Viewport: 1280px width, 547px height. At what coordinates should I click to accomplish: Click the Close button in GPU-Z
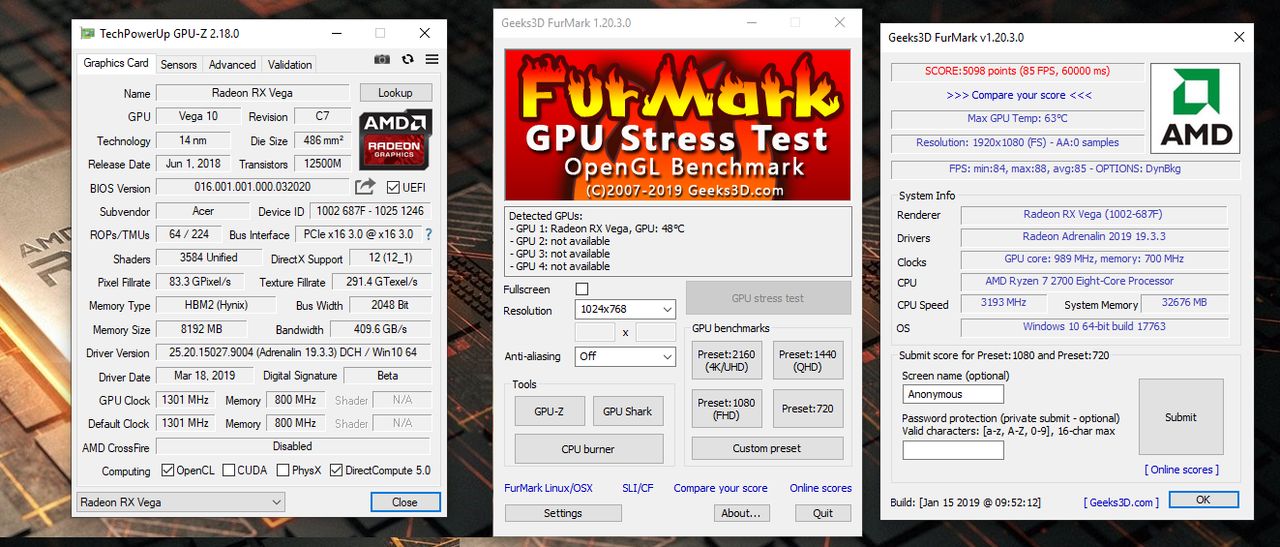pyautogui.click(x=405, y=502)
